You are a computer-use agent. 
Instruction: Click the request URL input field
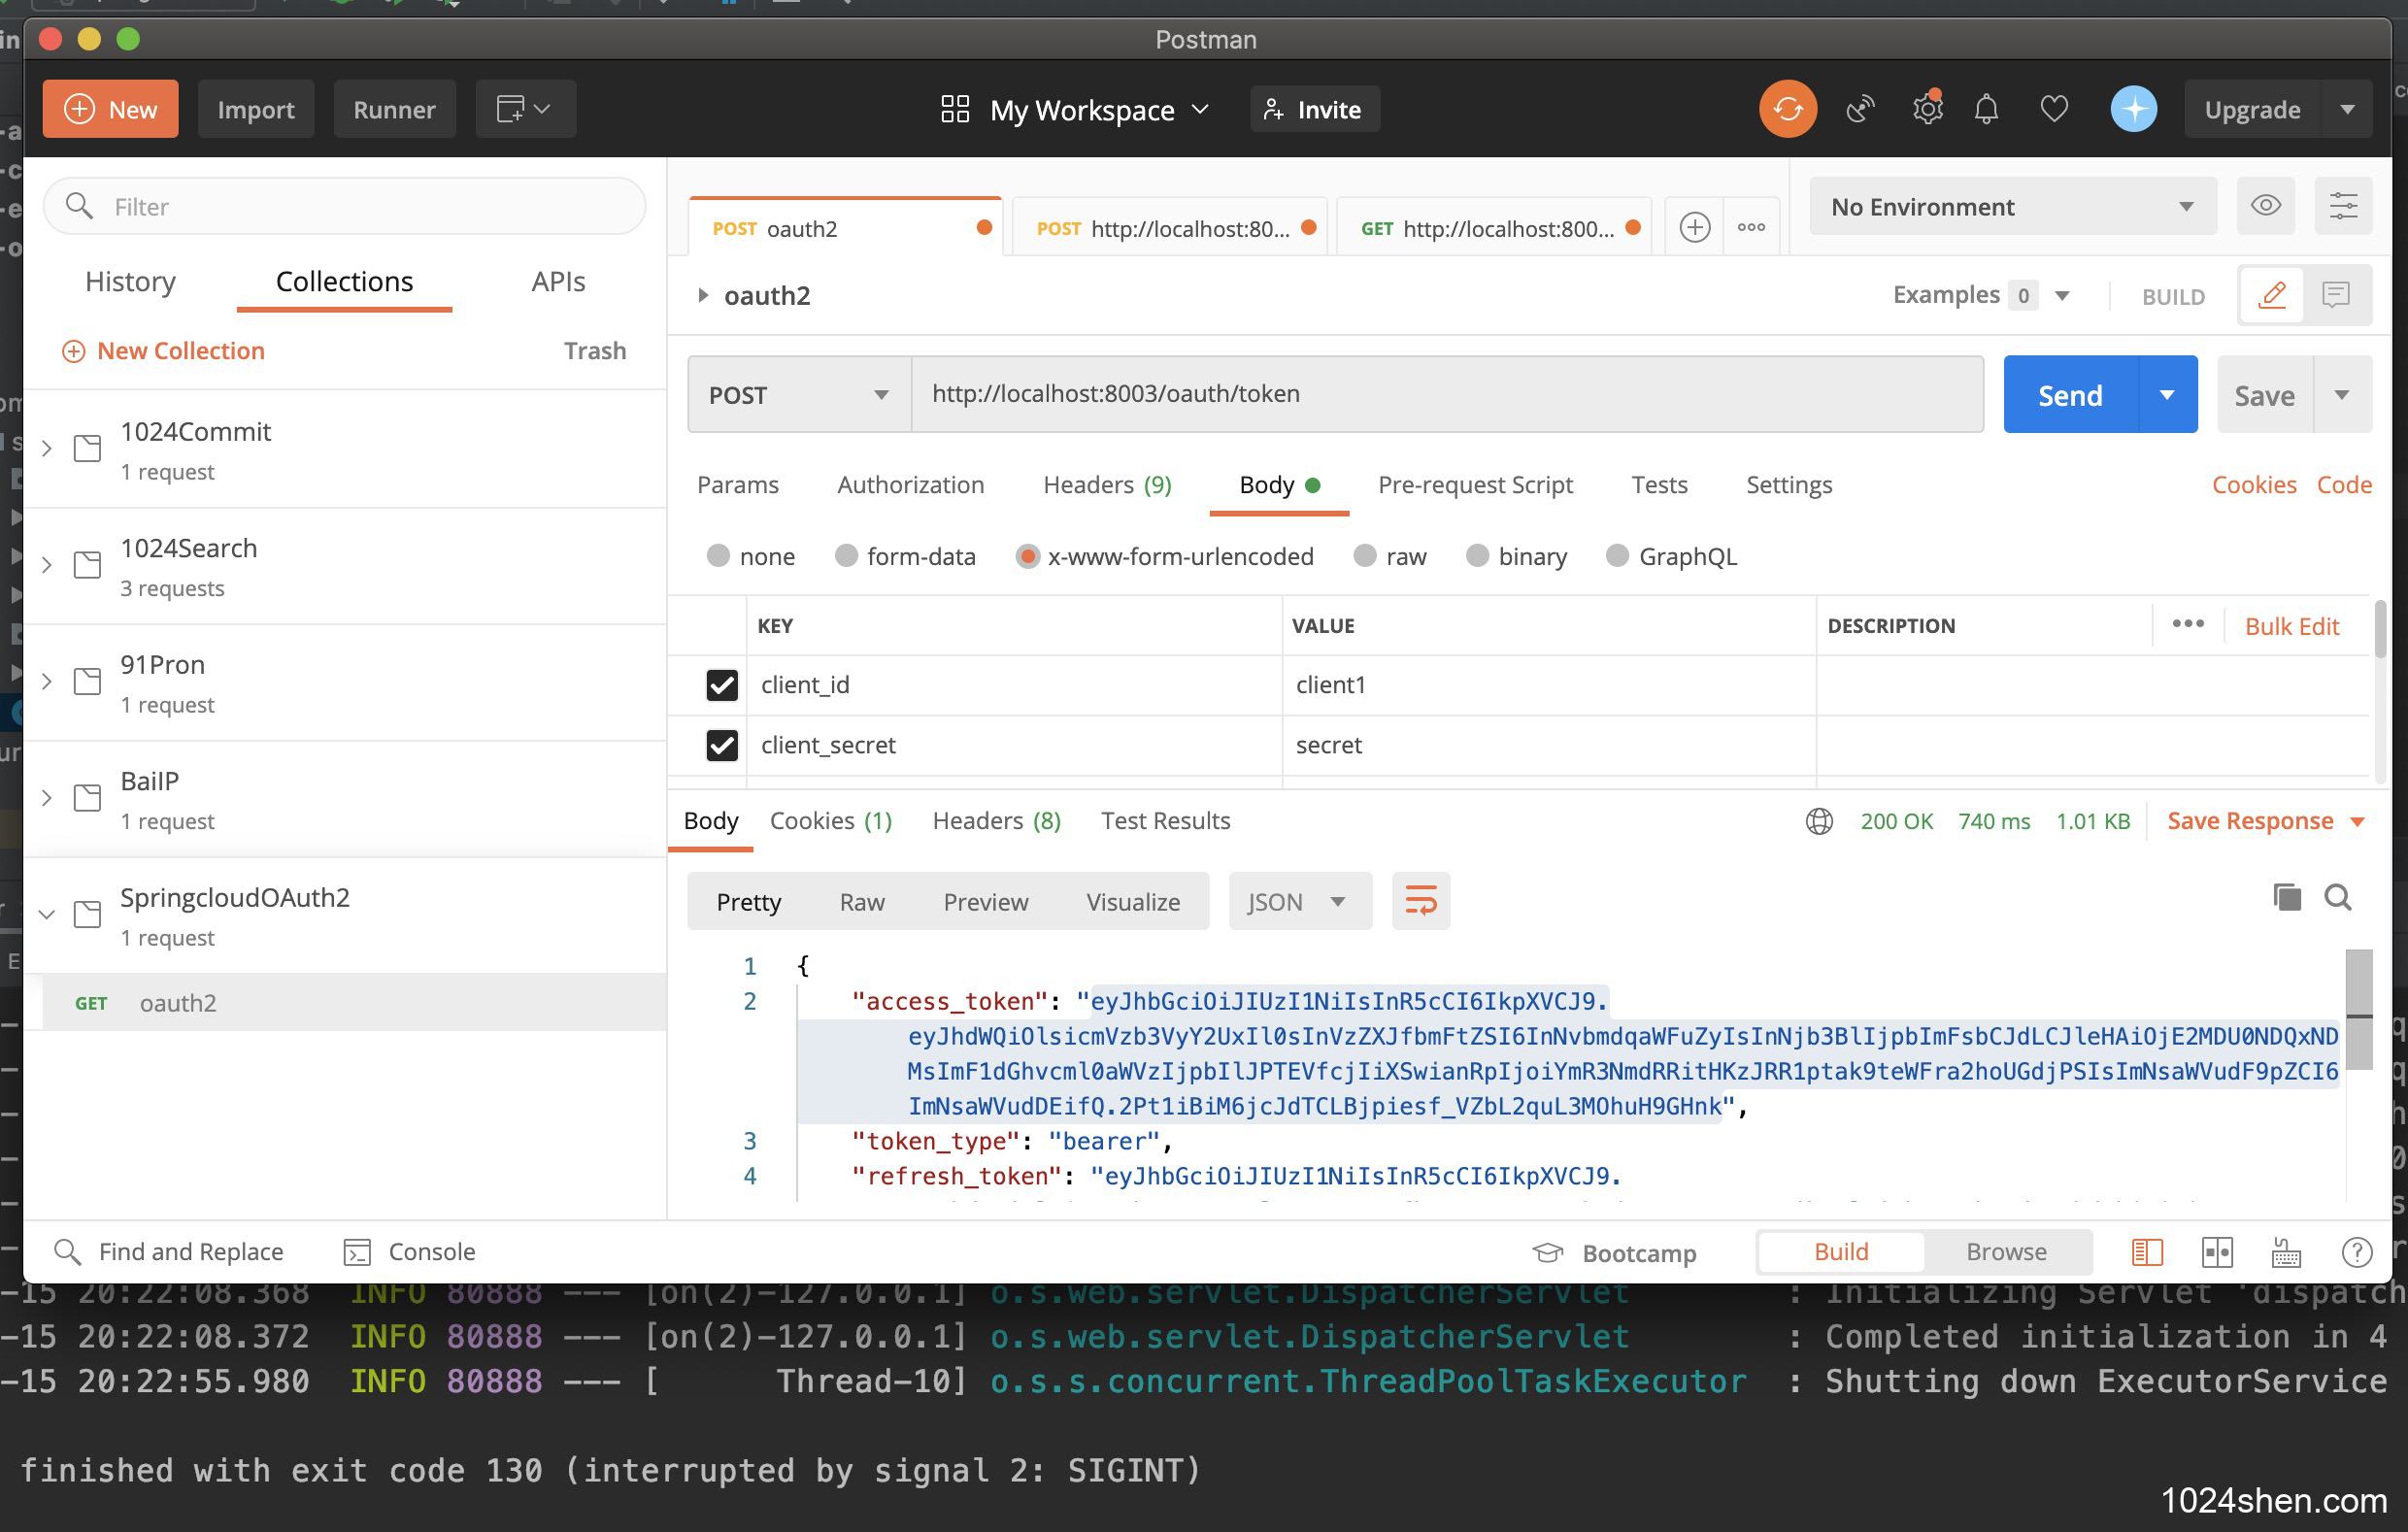pos(1445,394)
